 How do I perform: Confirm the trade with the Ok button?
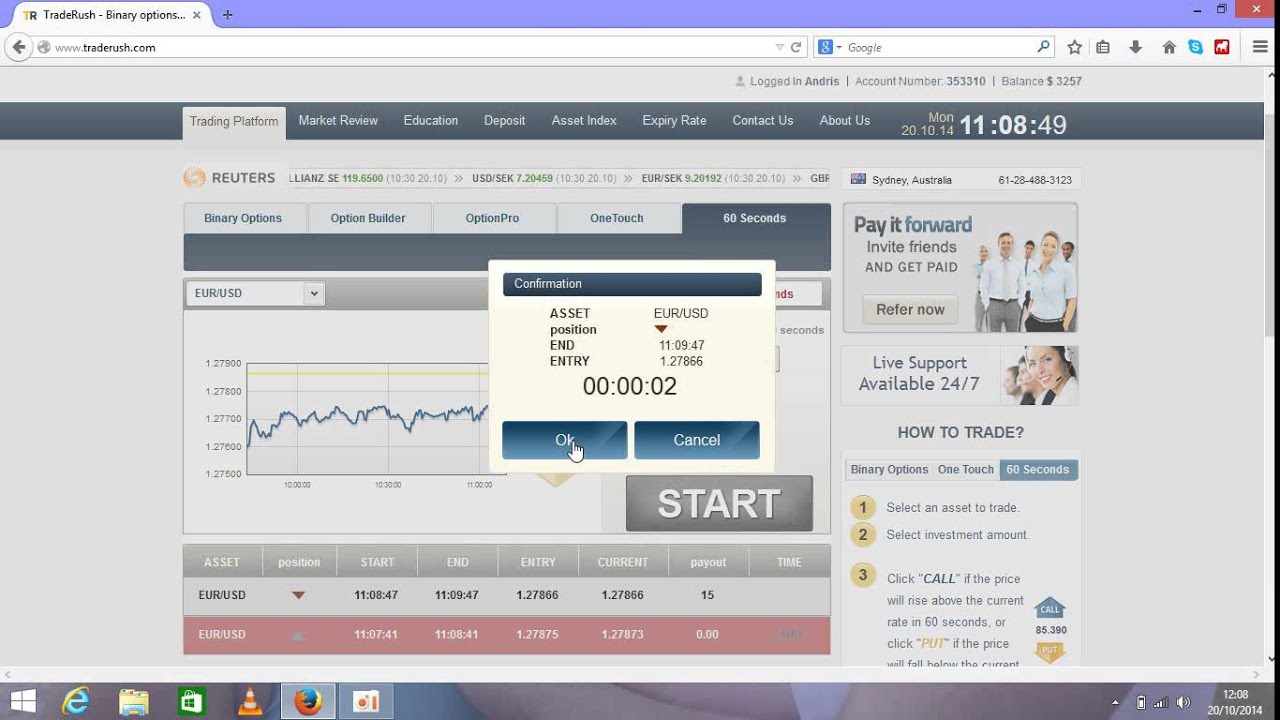point(565,440)
